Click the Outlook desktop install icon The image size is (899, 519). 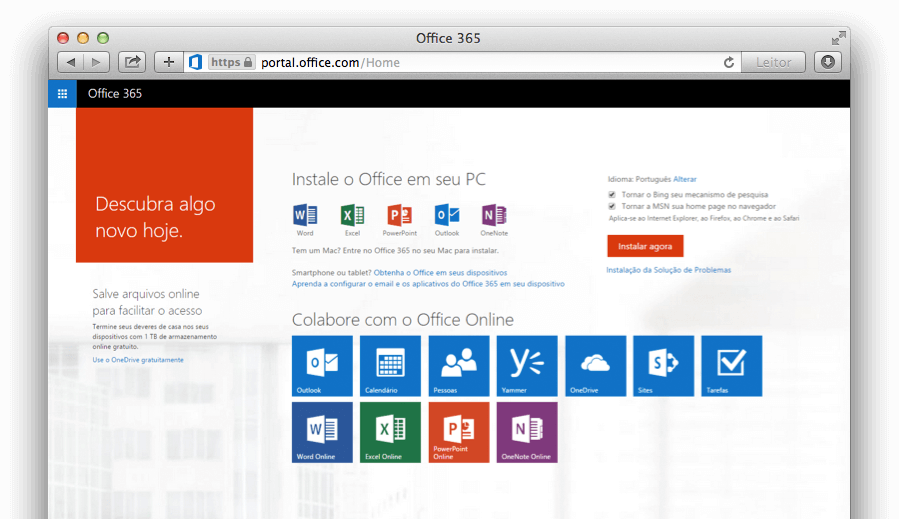click(x=447, y=215)
